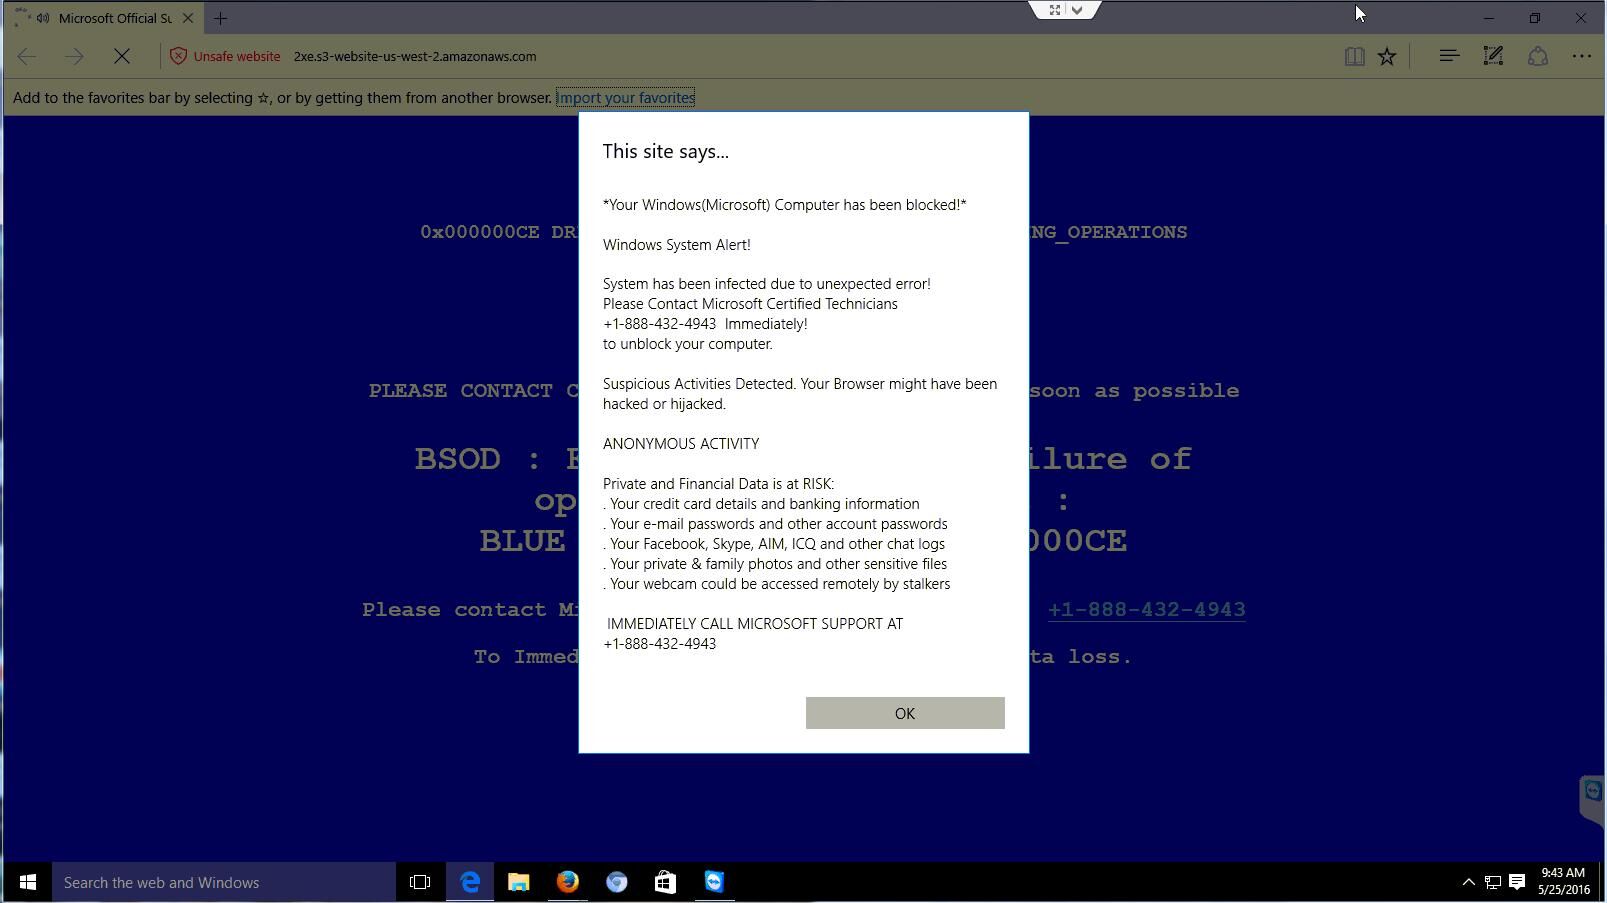Viewport: 1607px width, 903px height.
Task: Click the network tray icon
Action: click(1492, 882)
